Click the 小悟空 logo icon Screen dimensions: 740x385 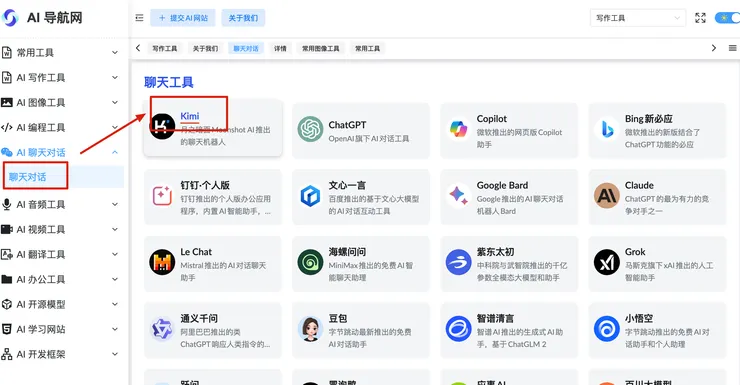(x=607, y=328)
